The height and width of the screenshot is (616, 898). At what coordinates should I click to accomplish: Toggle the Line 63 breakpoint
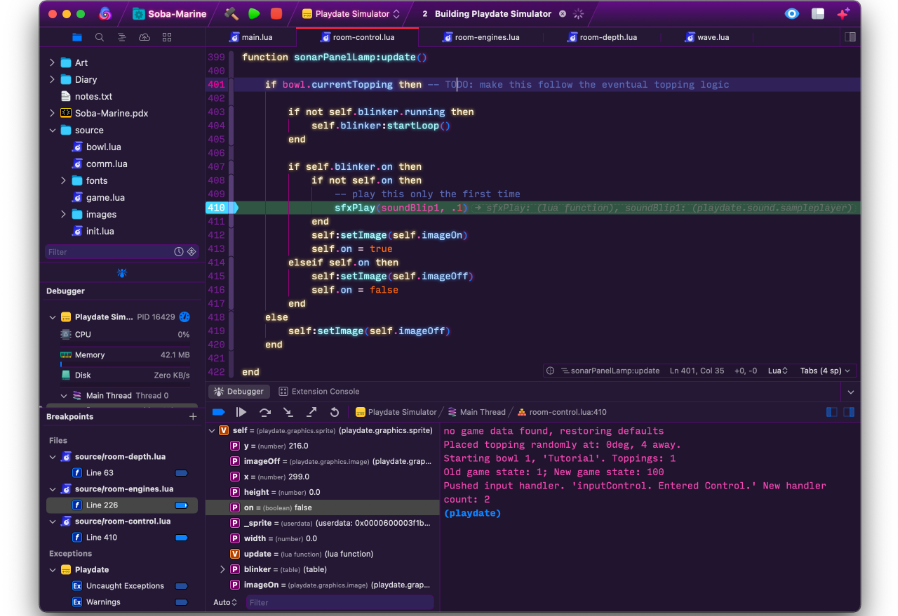pos(181,473)
